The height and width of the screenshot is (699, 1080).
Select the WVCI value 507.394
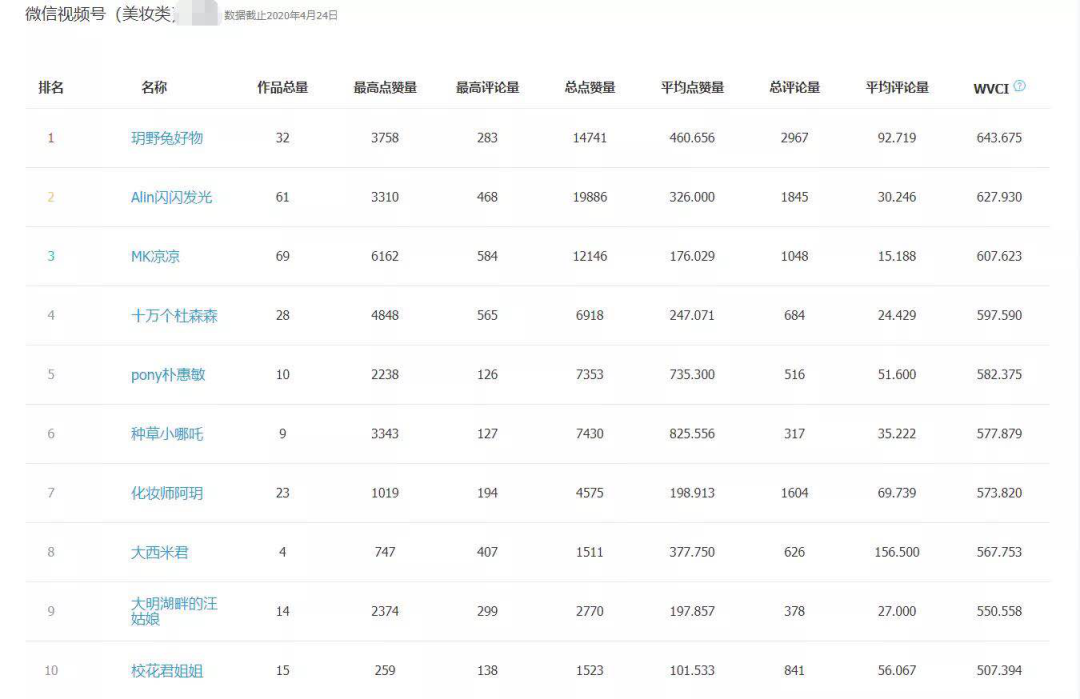999,671
